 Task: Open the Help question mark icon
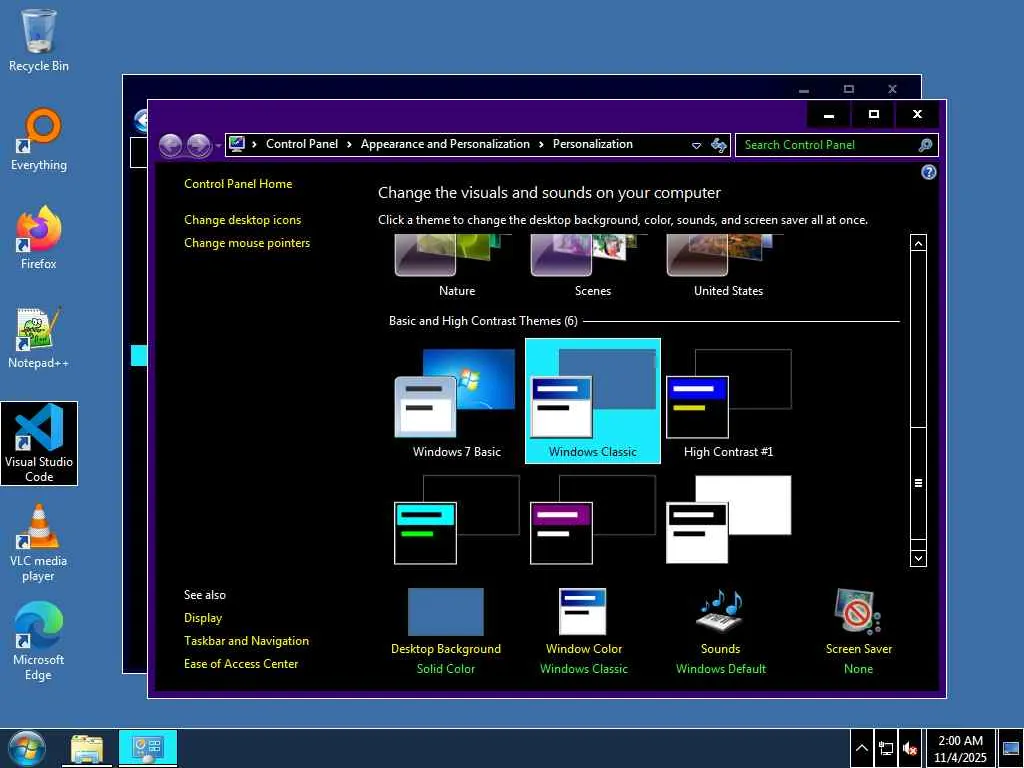[928, 172]
